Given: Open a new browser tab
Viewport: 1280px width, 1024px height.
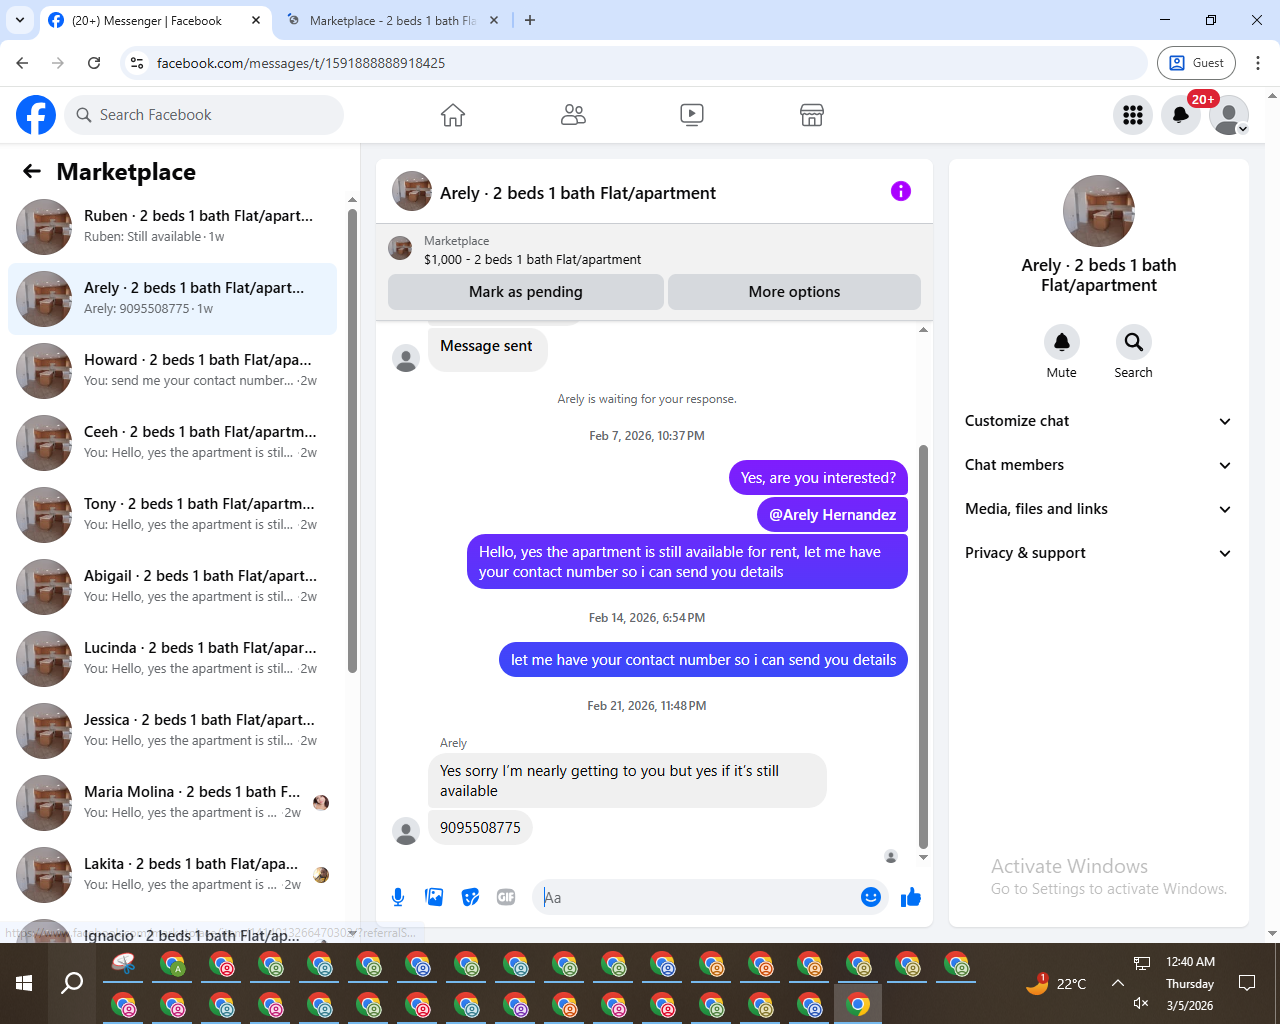Looking at the screenshot, I should click(x=530, y=20).
